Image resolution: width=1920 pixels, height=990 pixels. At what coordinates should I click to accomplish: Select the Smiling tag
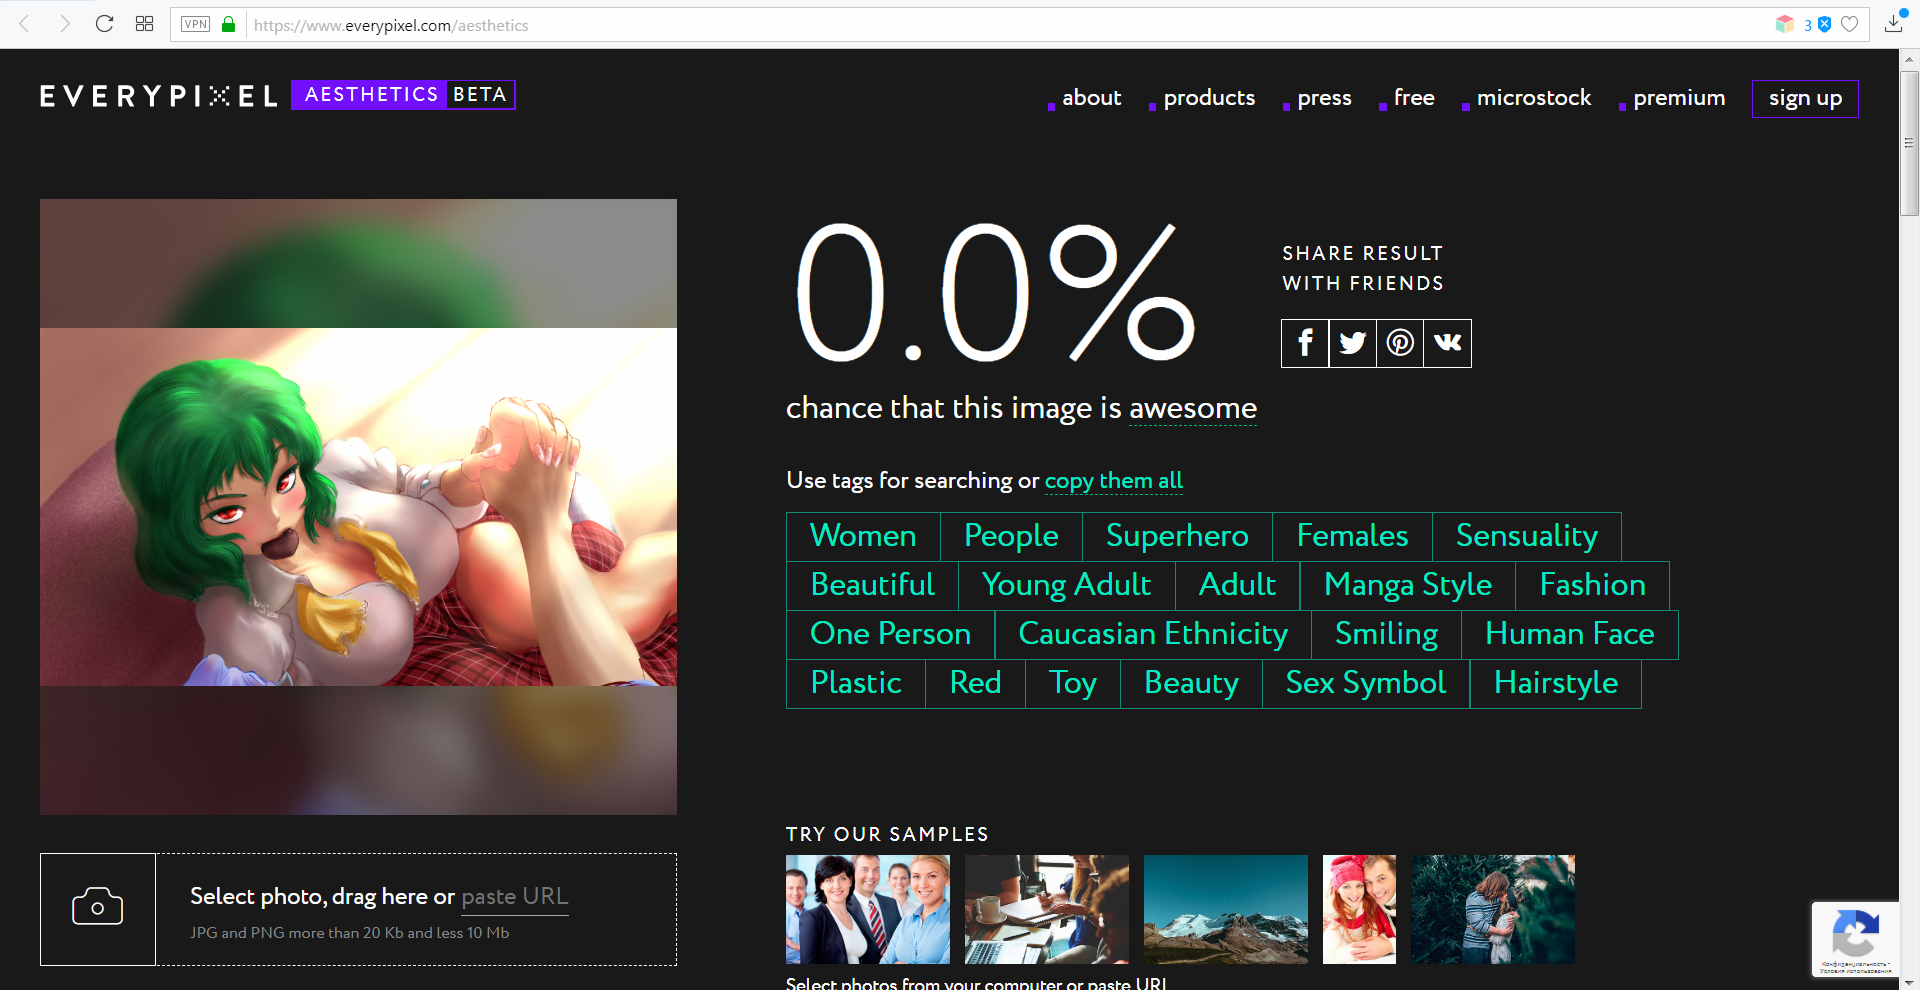[1386, 634]
